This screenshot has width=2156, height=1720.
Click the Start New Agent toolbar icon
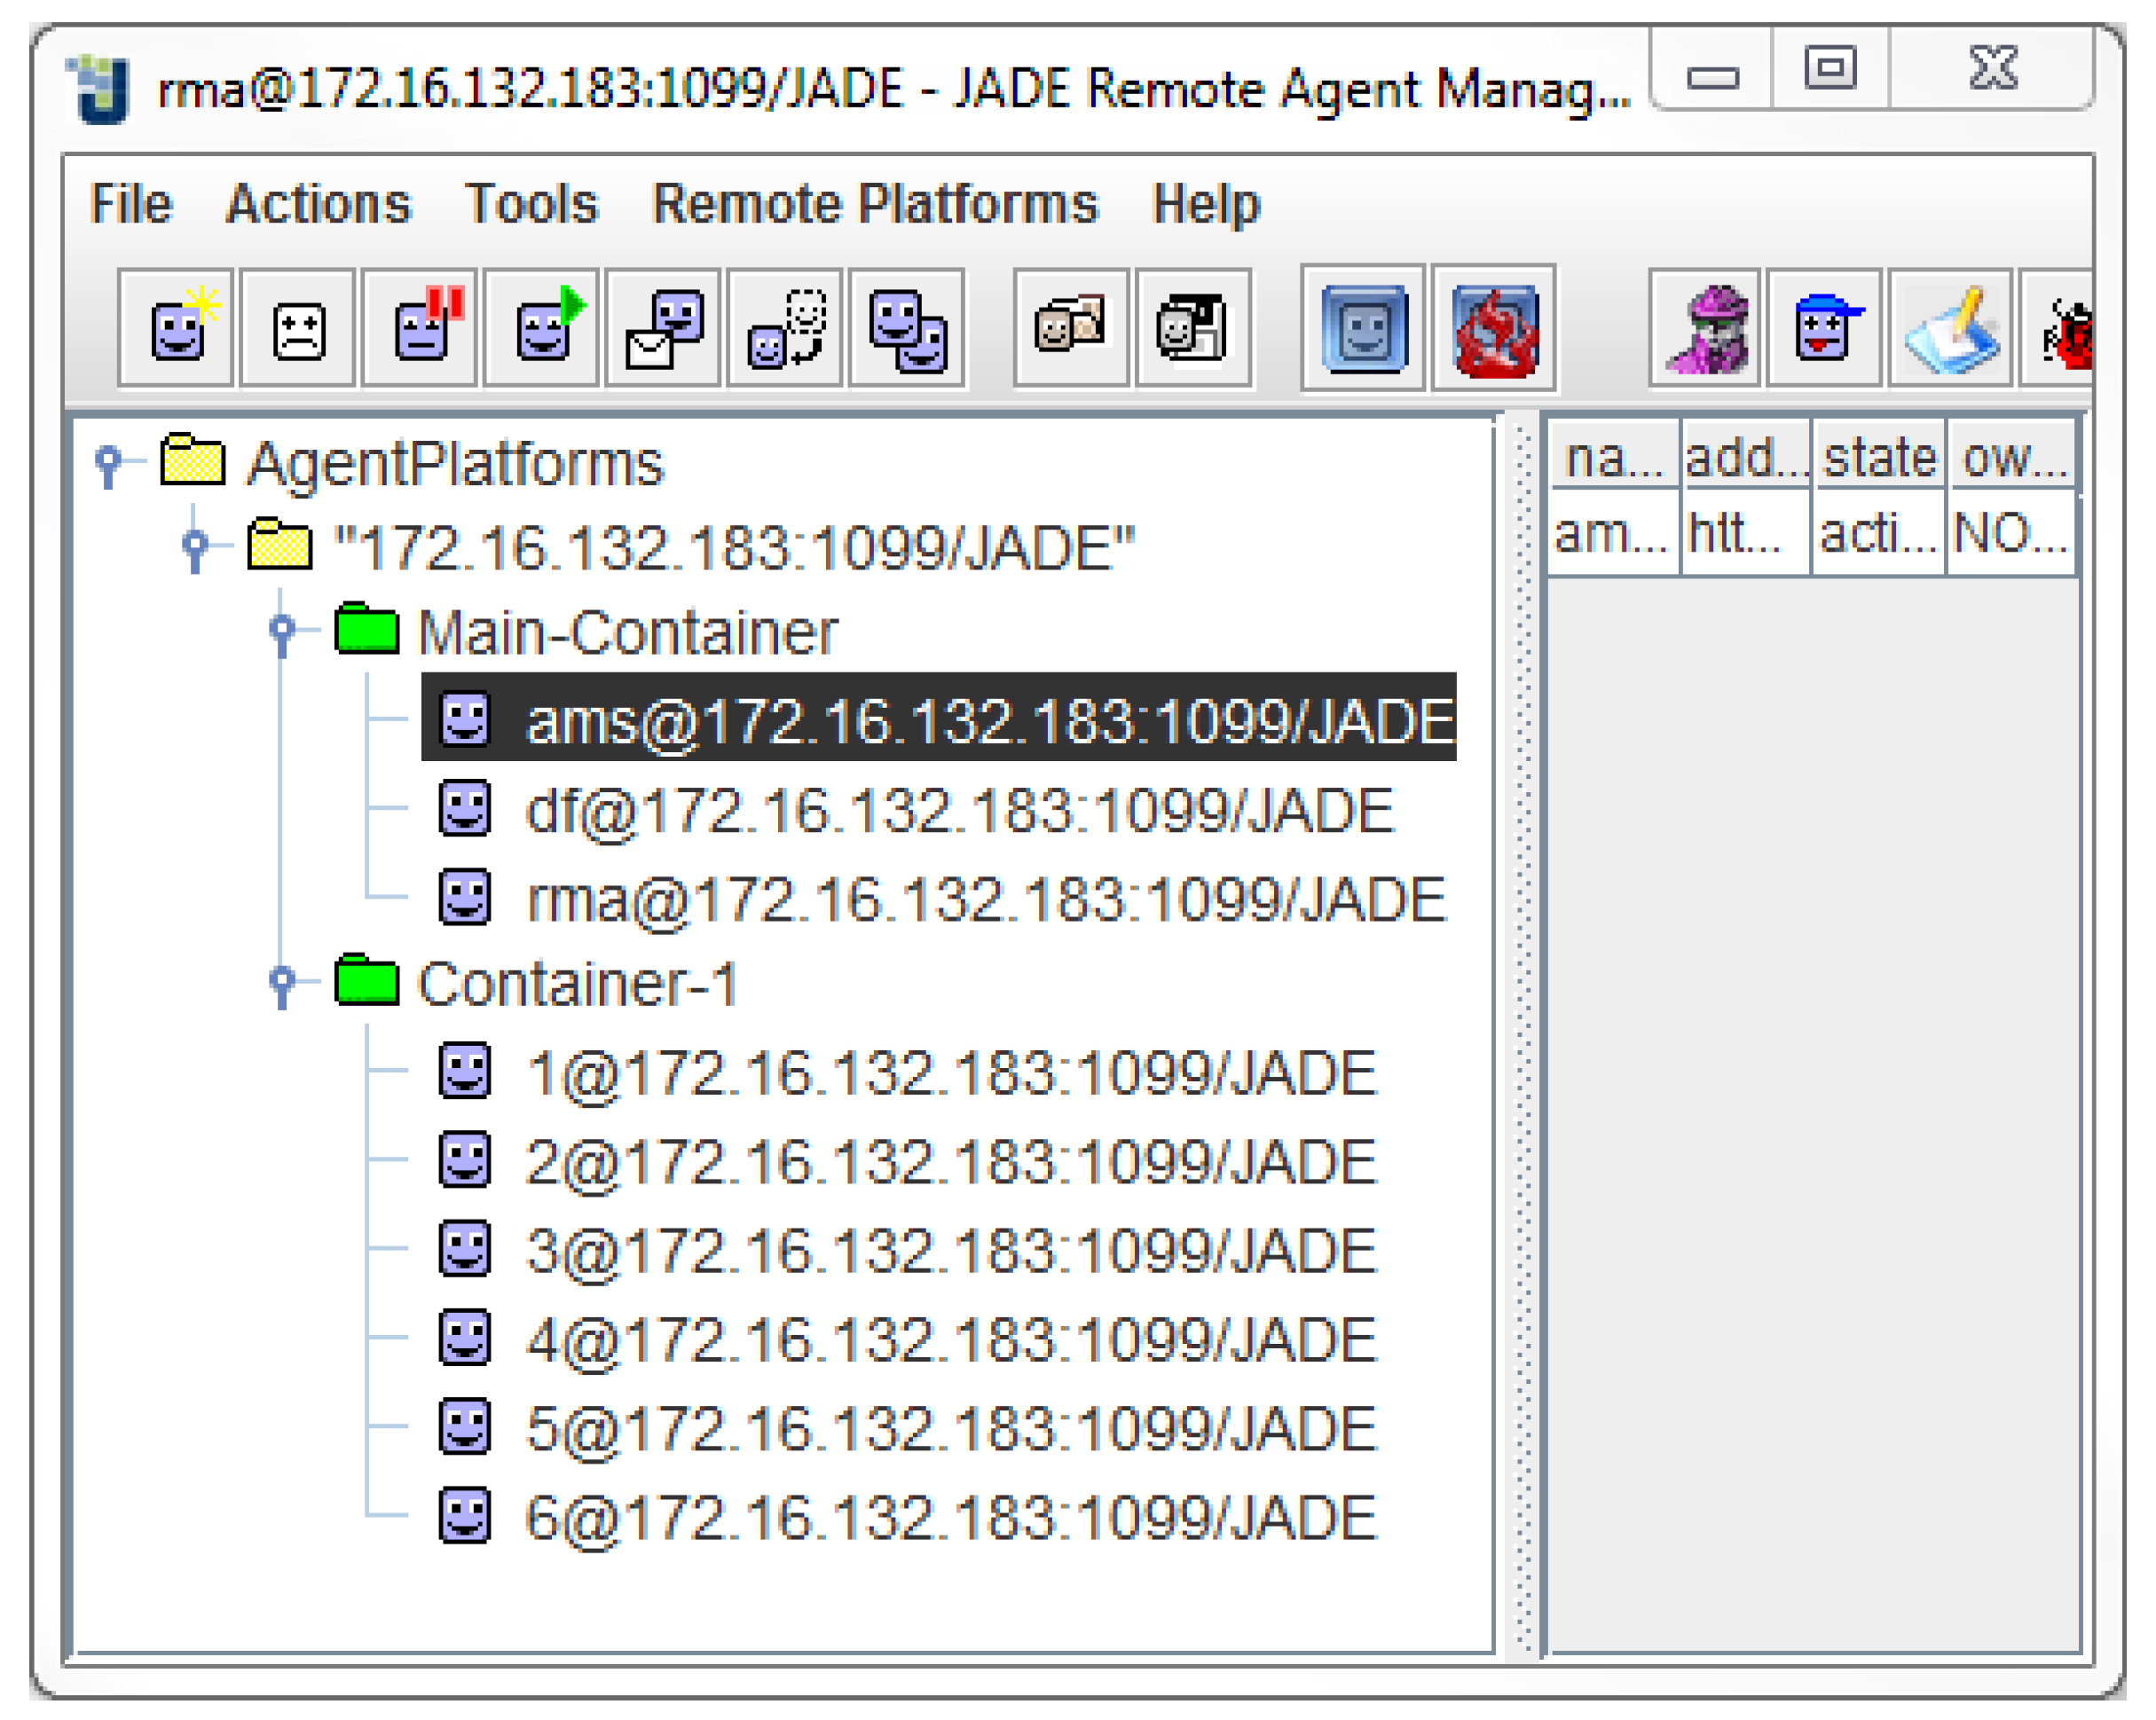click(x=176, y=328)
